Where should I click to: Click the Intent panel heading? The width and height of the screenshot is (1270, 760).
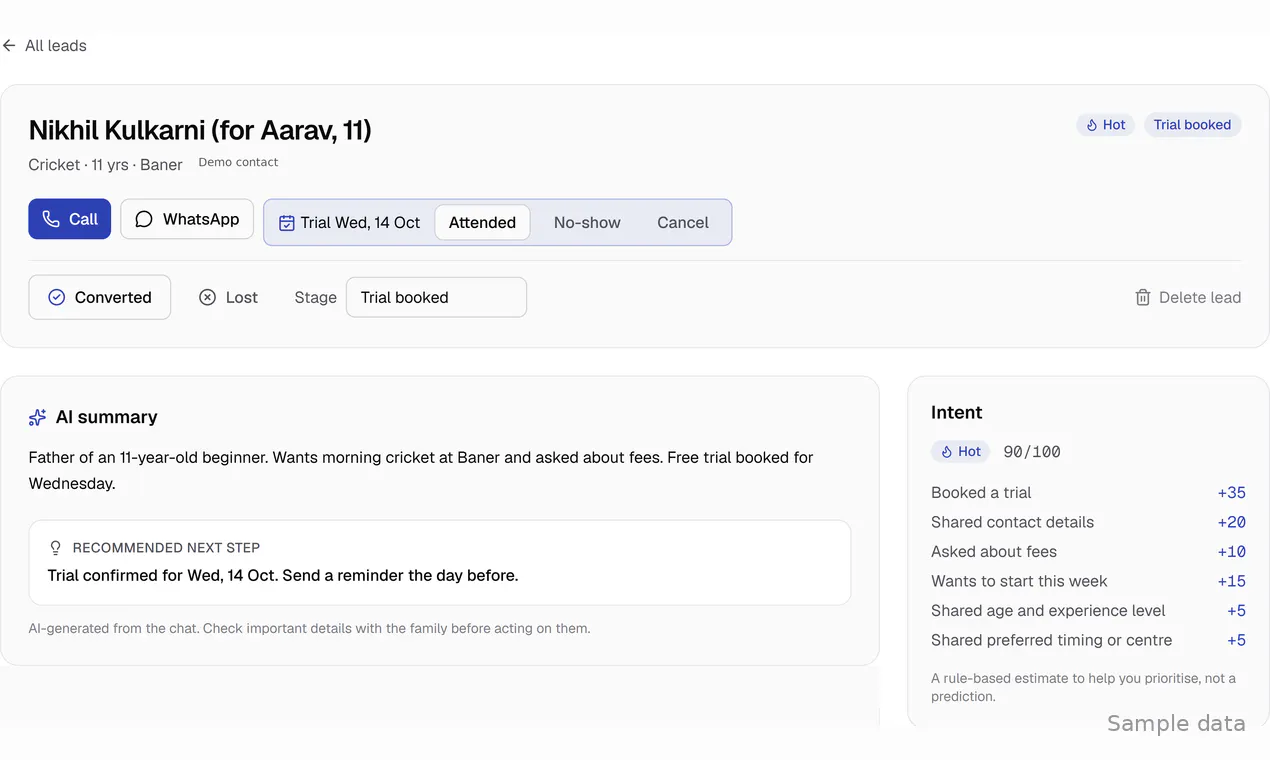[957, 412]
